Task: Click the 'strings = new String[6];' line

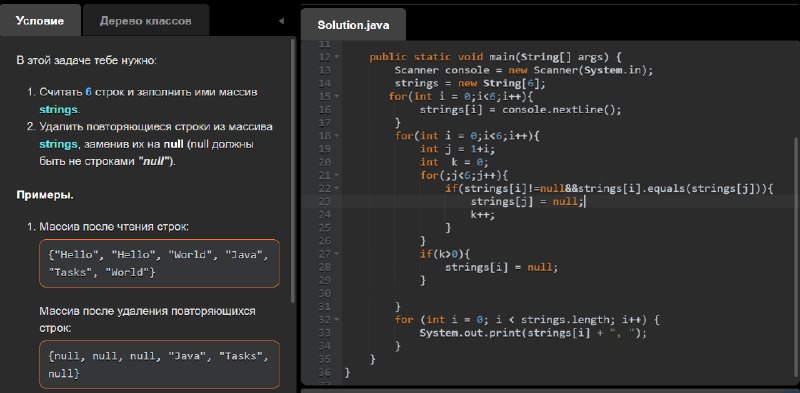Action: coord(470,83)
